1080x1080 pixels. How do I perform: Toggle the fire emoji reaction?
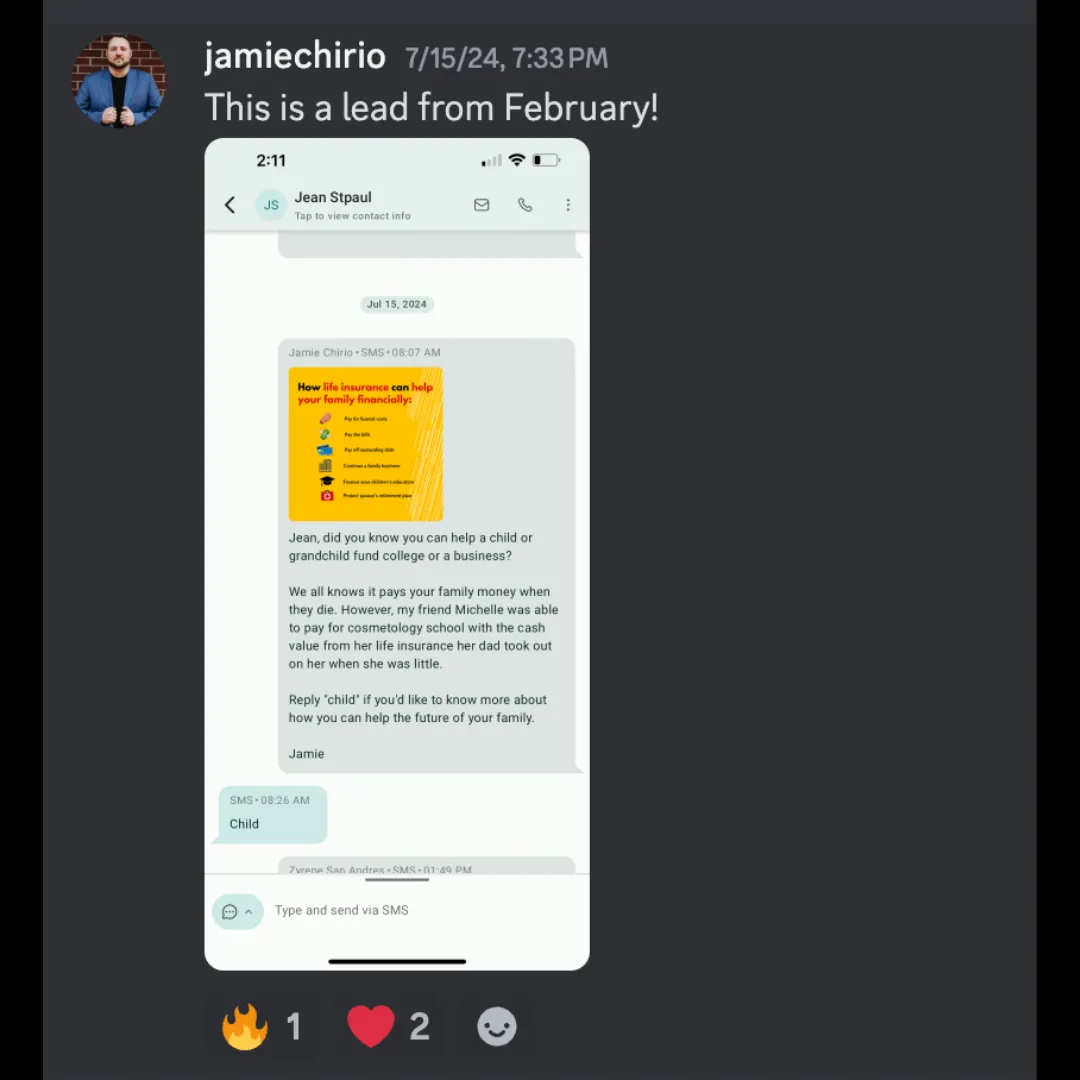point(262,1026)
